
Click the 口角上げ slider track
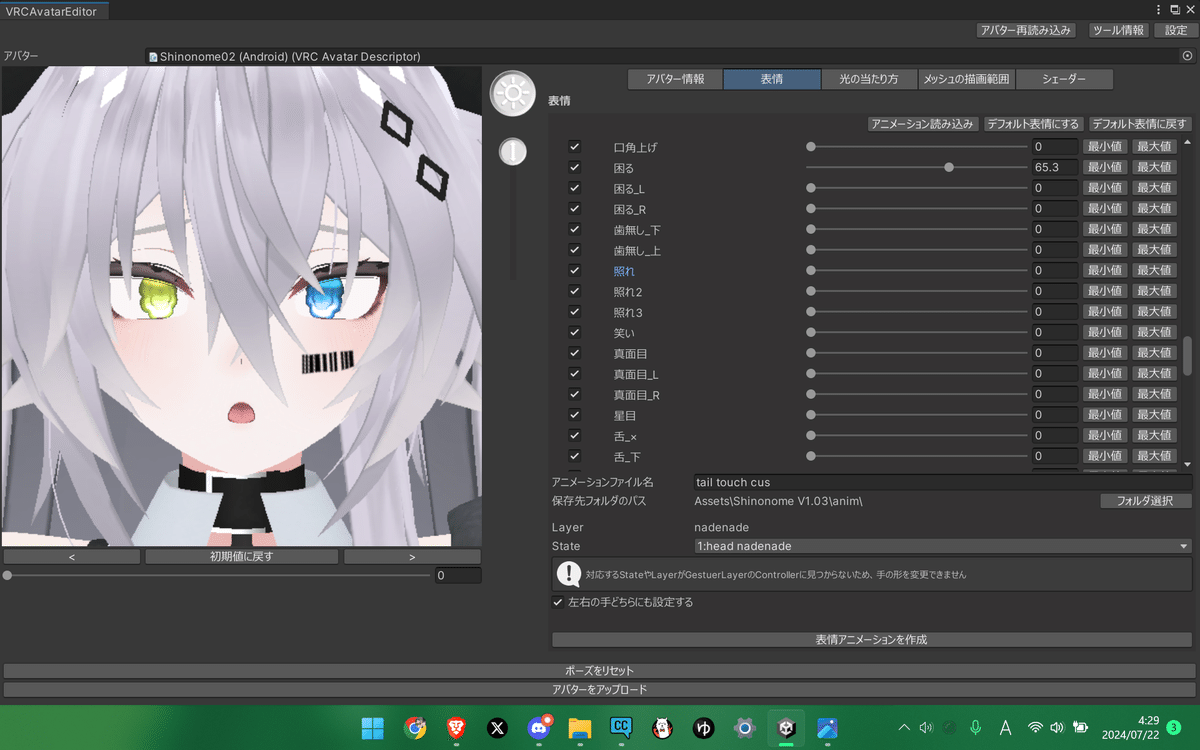tap(917, 147)
